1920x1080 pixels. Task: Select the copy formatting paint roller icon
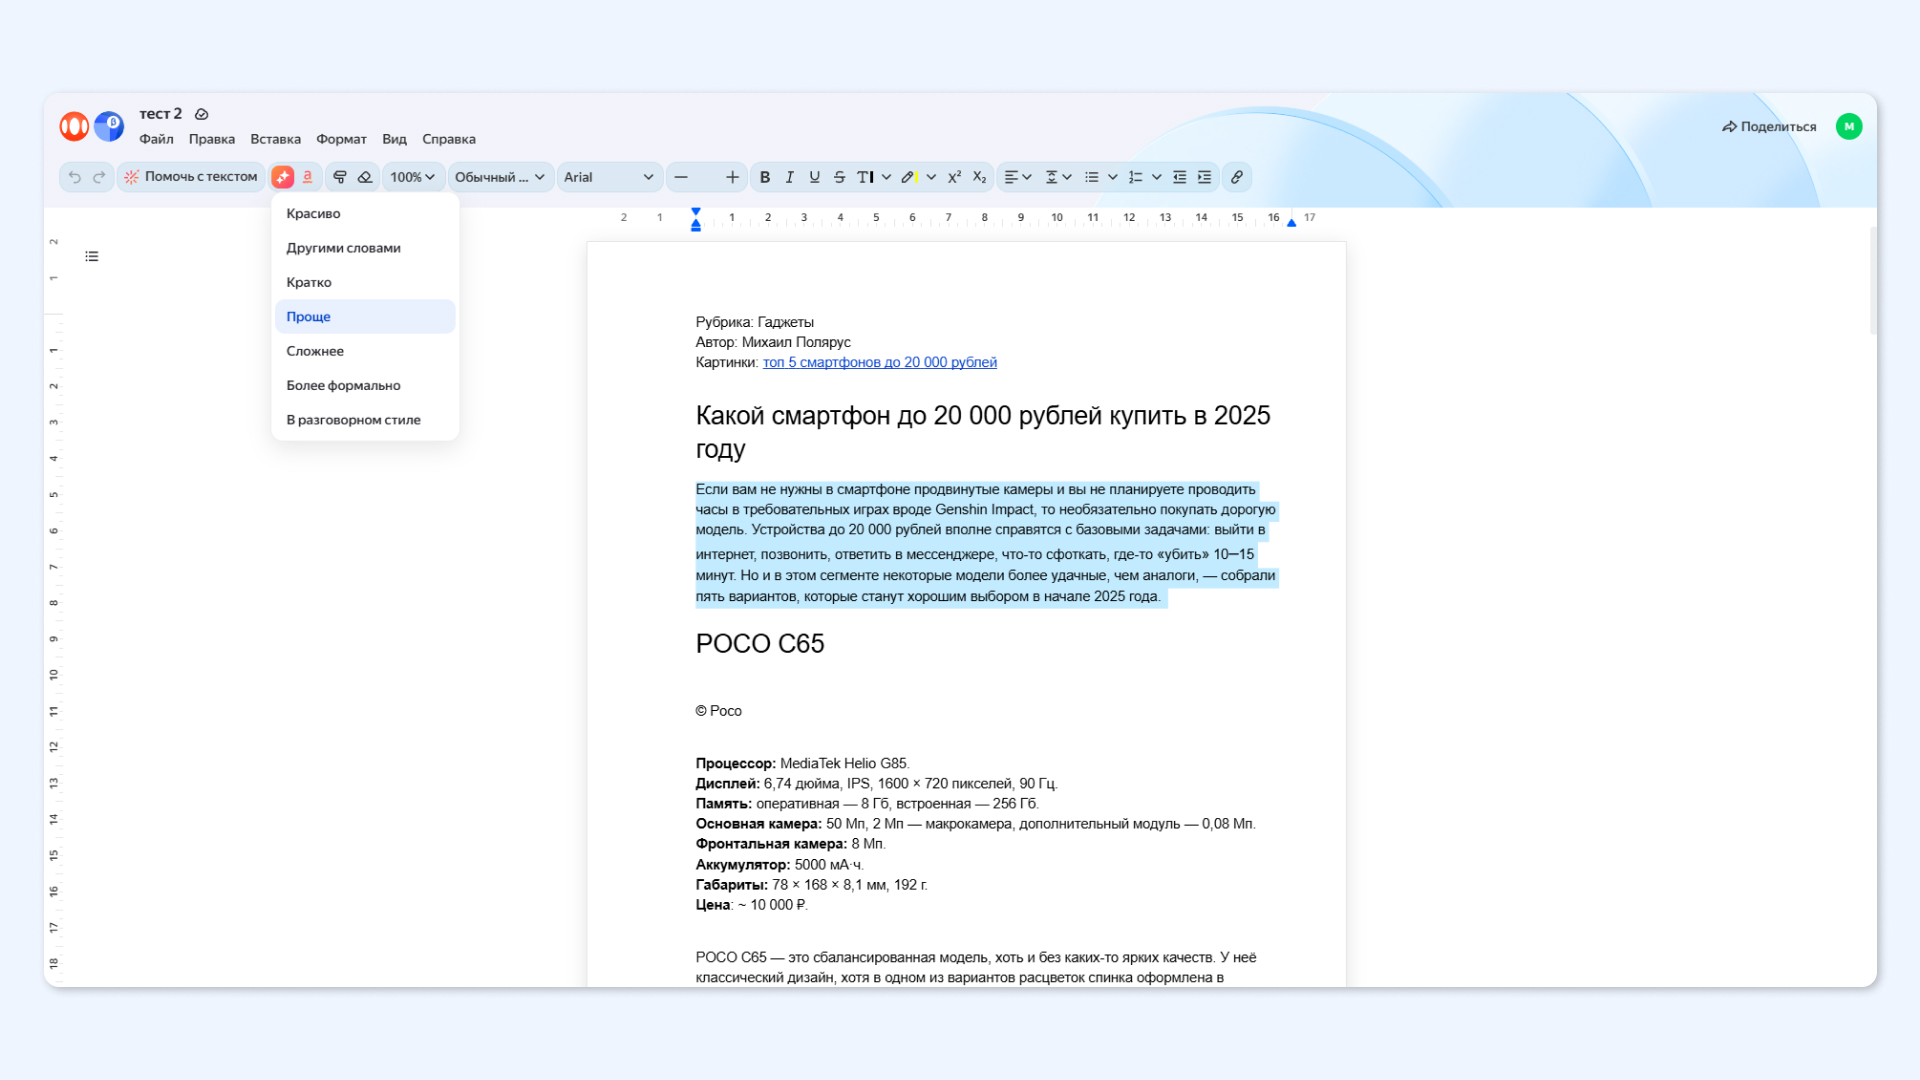click(x=340, y=177)
